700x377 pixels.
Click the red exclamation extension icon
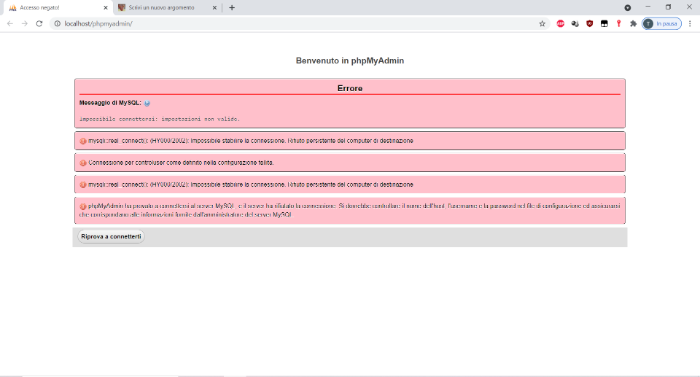point(619,24)
